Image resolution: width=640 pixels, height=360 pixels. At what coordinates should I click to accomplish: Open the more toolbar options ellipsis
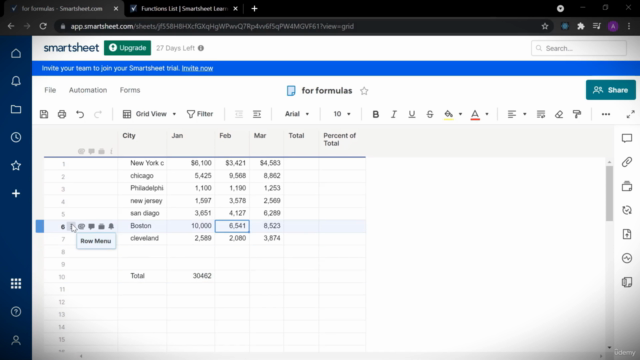coord(606,114)
